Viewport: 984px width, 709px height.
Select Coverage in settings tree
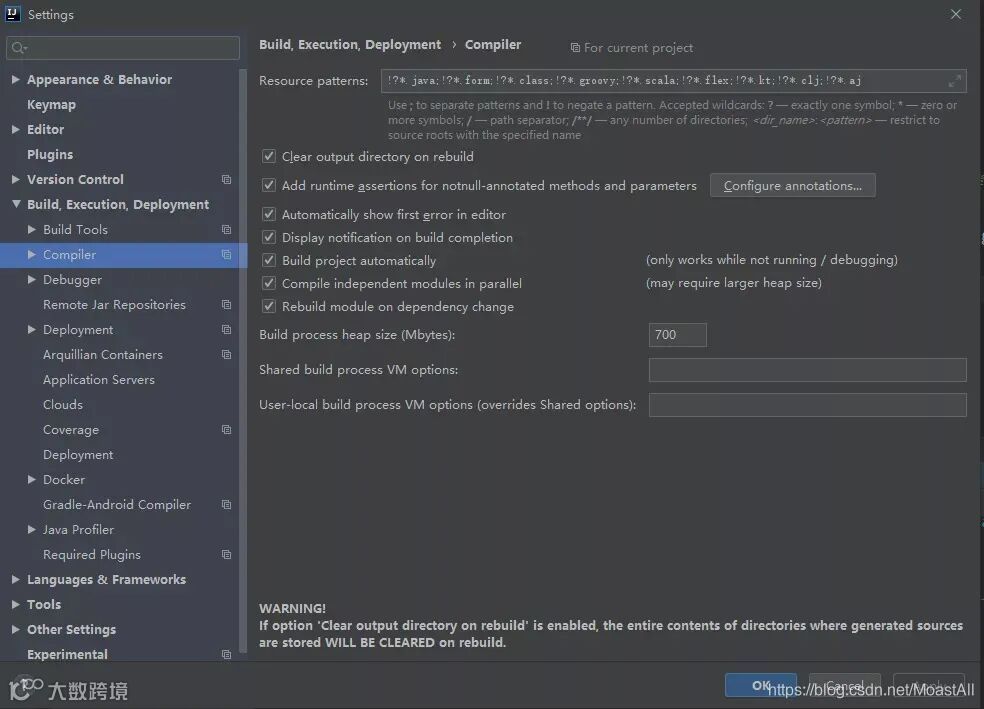pos(71,430)
